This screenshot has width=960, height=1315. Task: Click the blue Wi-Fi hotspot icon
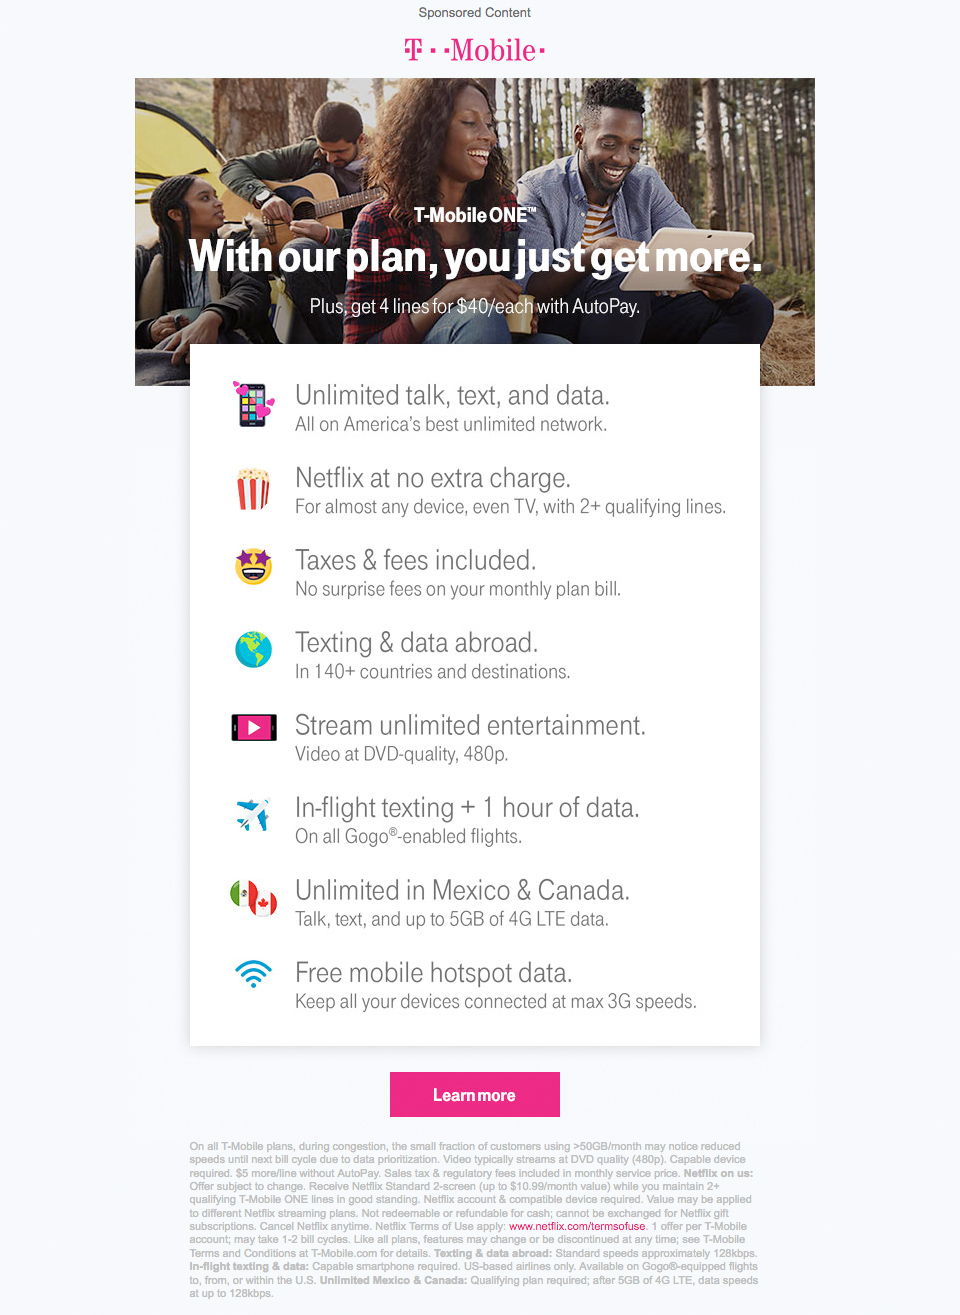pos(253,974)
